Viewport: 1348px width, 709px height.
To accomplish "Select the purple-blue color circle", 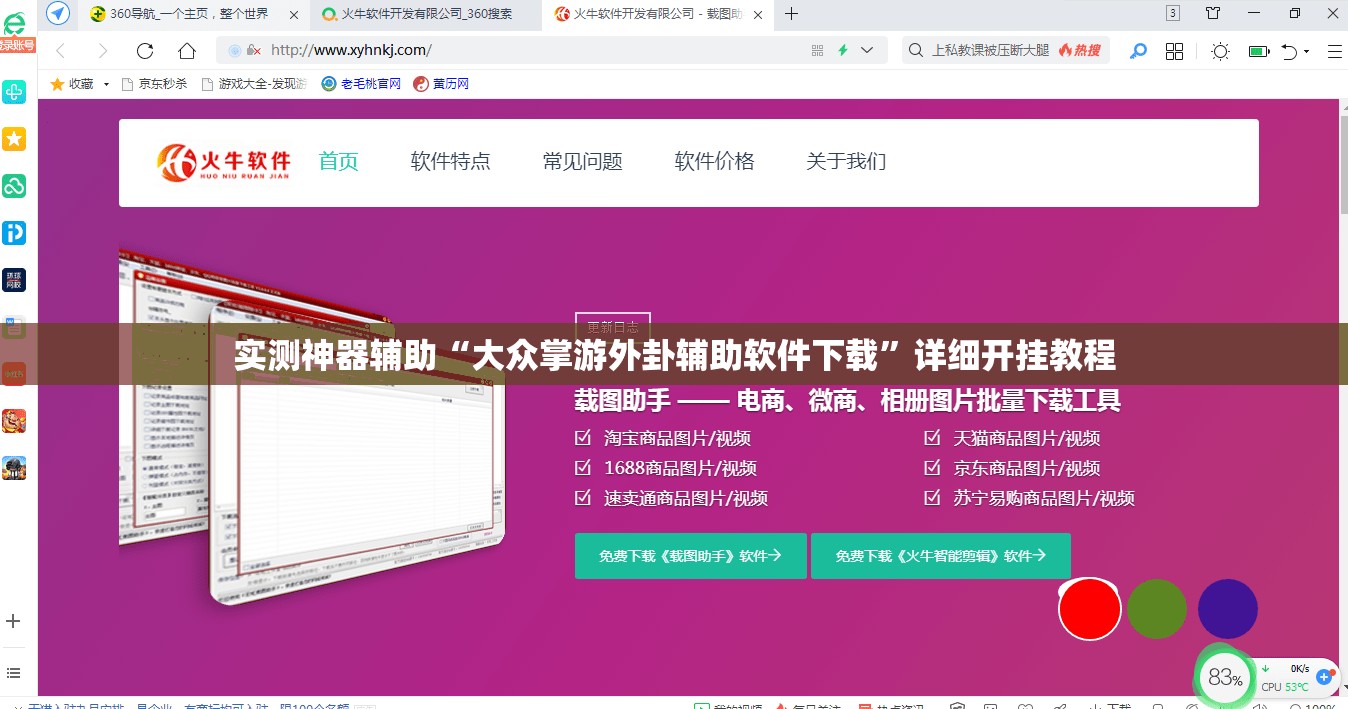I will coord(1227,609).
